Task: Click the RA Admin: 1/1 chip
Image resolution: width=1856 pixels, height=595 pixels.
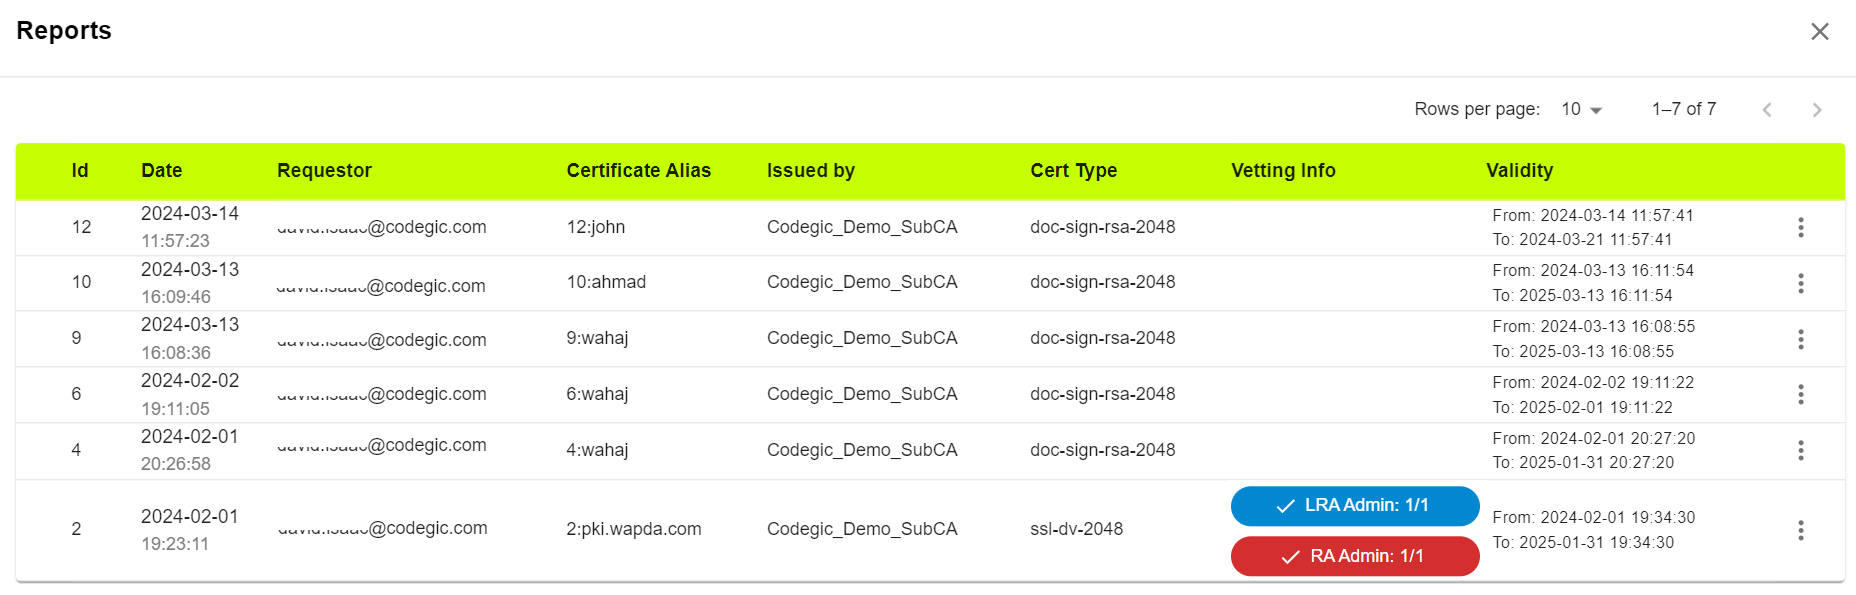Action: (1355, 556)
